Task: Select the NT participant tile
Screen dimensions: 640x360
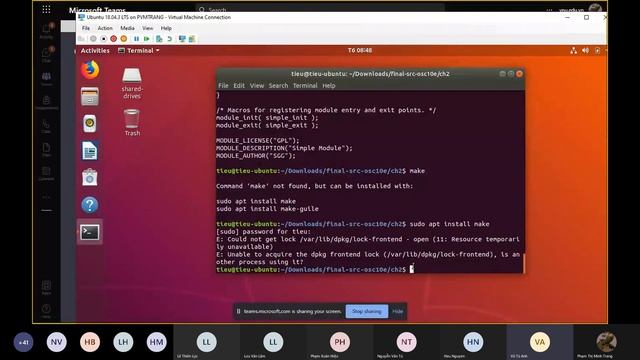Action: [x=407, y=342]
